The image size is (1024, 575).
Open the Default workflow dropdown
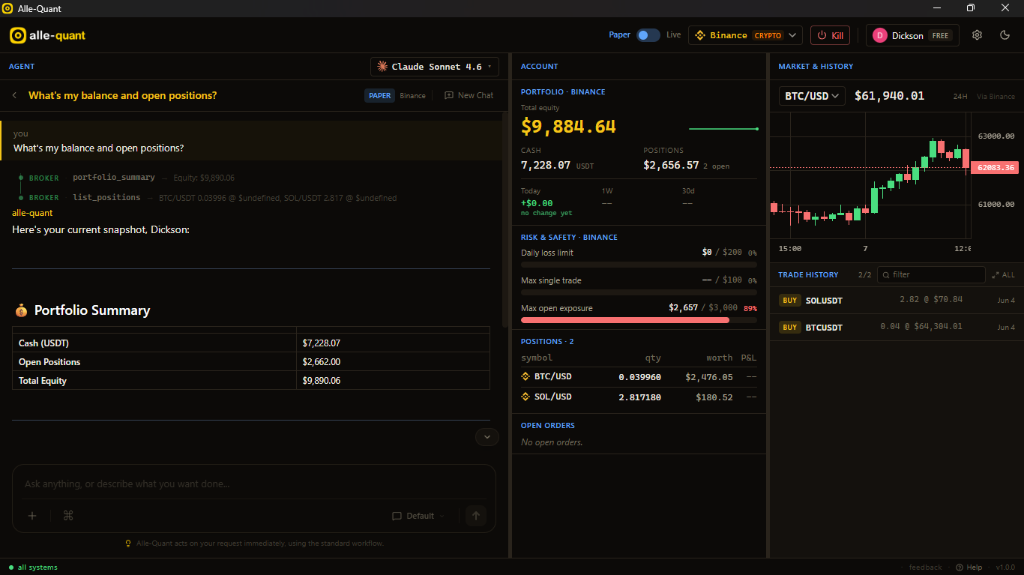coord(418,516)
